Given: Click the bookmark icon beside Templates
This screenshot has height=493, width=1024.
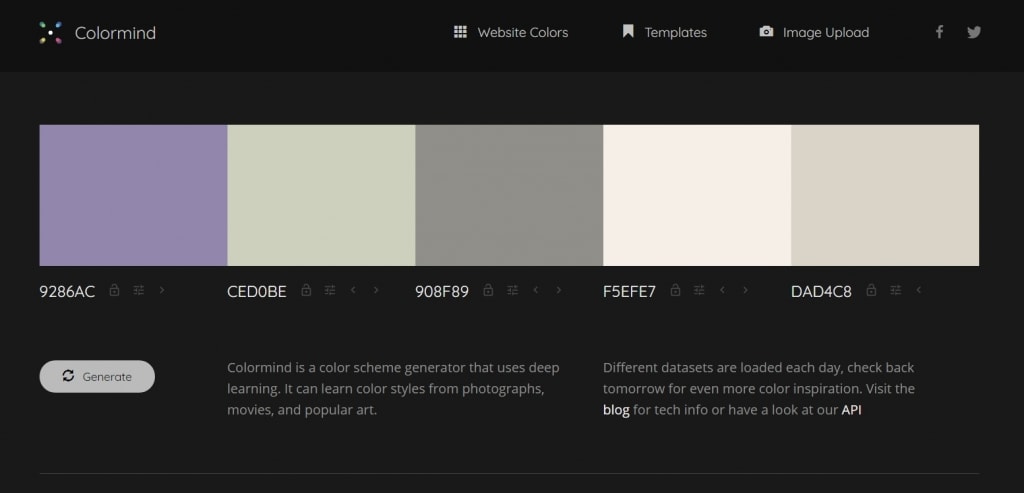Looking at the screenshot, I should [x=628, y=31].
